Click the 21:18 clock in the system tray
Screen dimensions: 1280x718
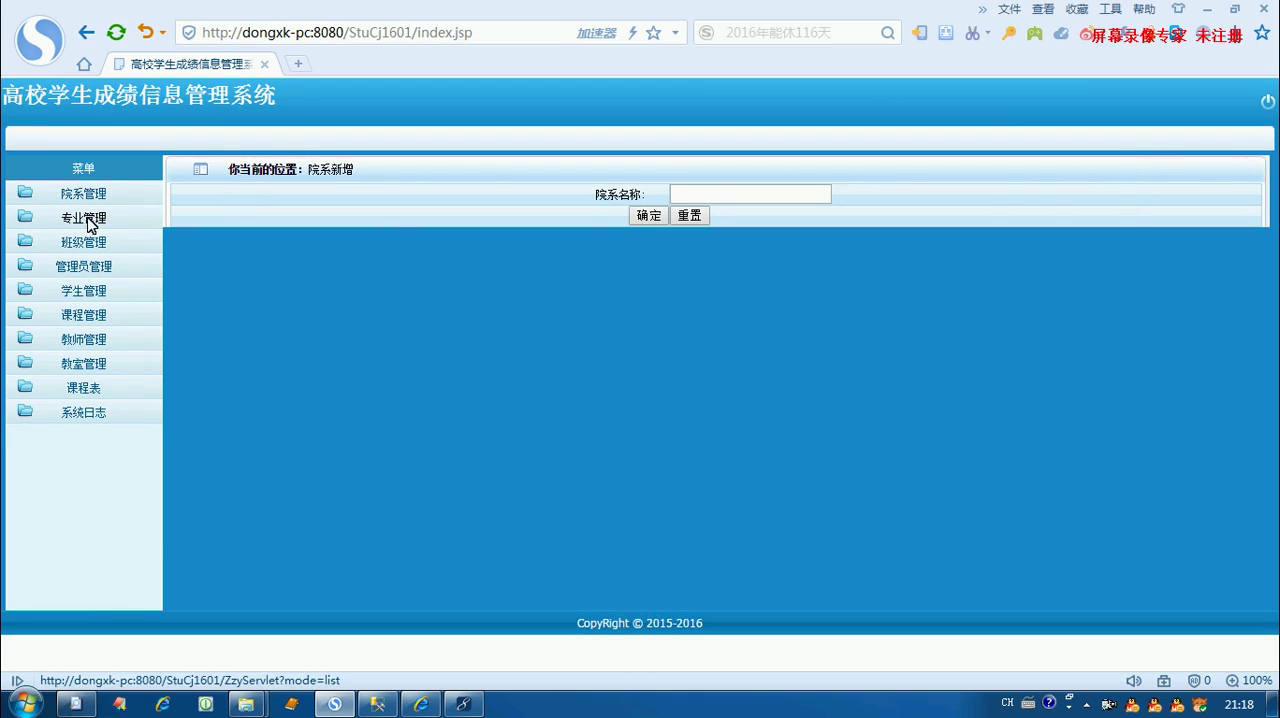tap(1239, 704)
